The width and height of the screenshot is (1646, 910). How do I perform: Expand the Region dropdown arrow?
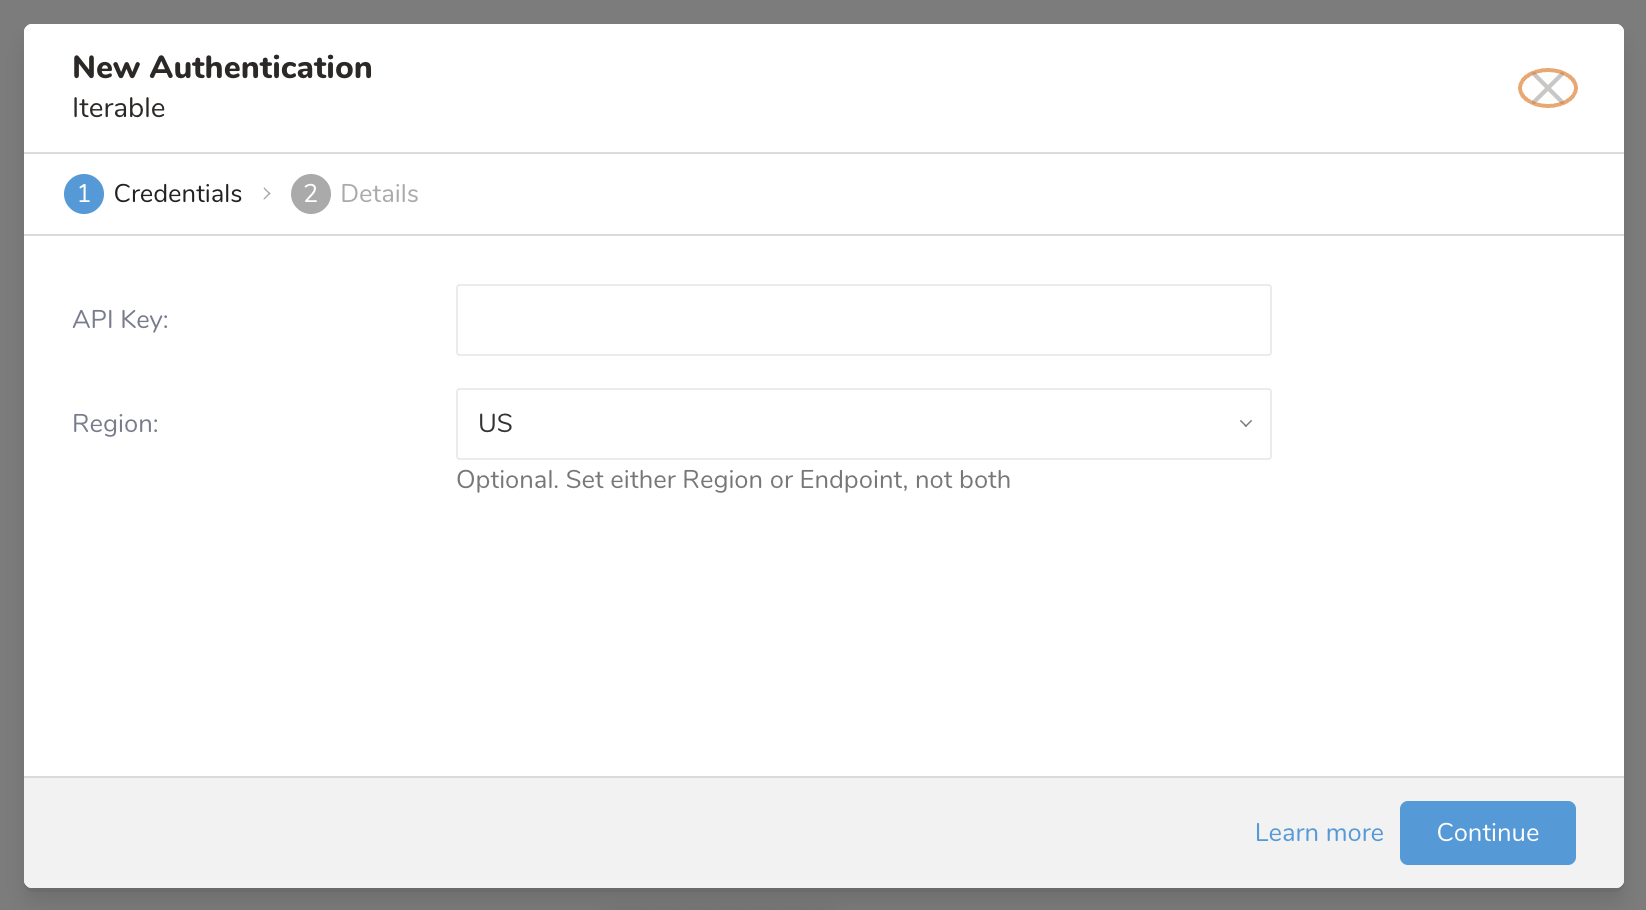[x=1245, y=424]
